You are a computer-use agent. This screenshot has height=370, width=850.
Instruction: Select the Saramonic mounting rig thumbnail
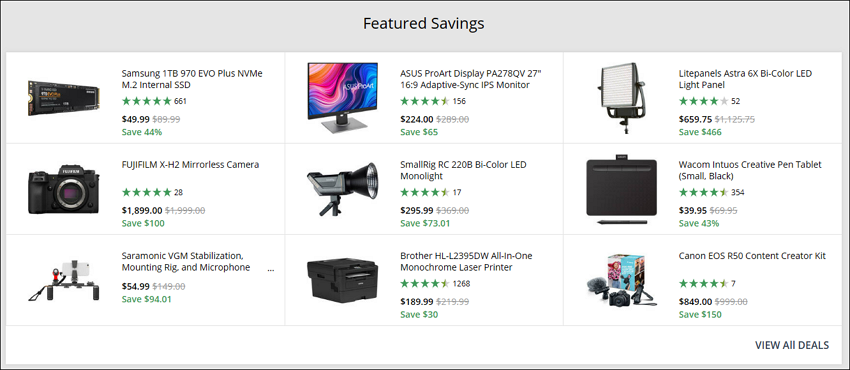[x=65, y=280]
